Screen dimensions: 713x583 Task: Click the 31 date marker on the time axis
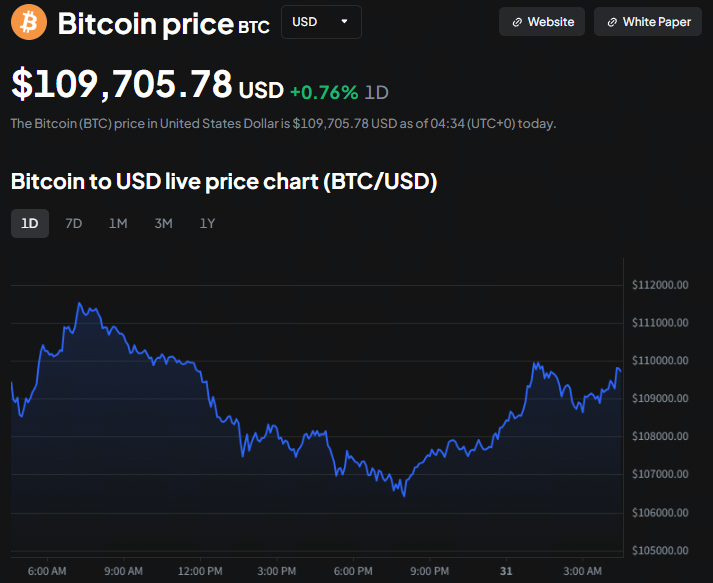point(506,571)
